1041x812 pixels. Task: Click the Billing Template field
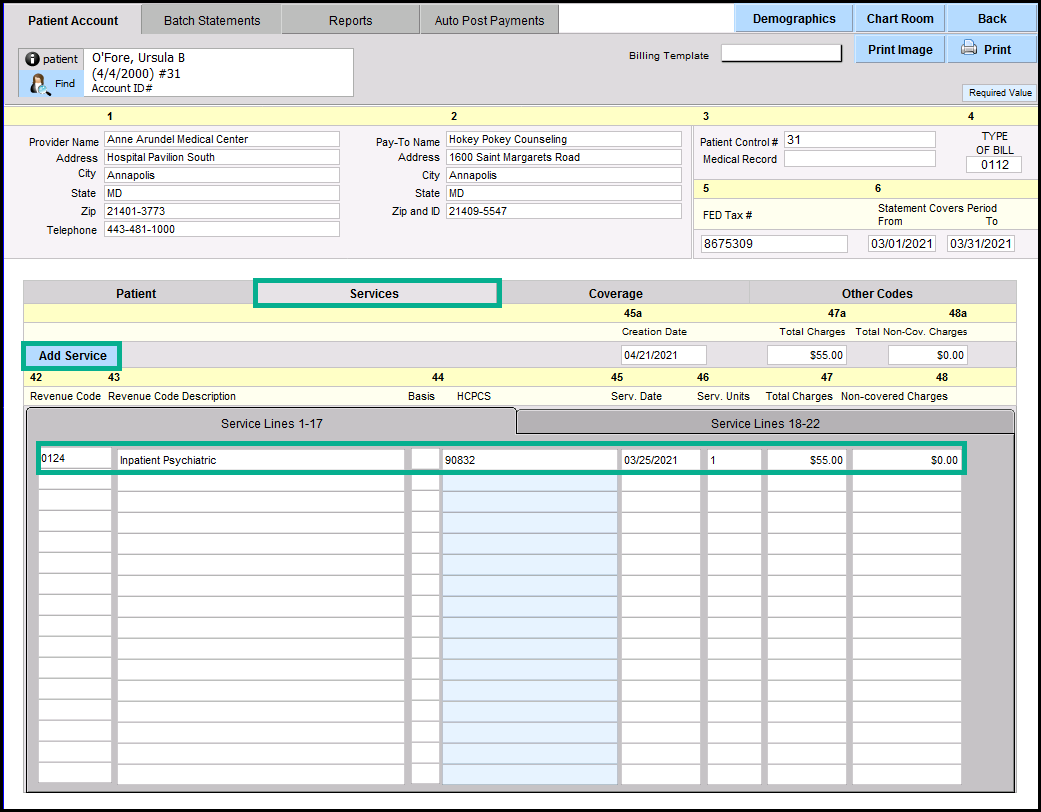pos(781,54)
